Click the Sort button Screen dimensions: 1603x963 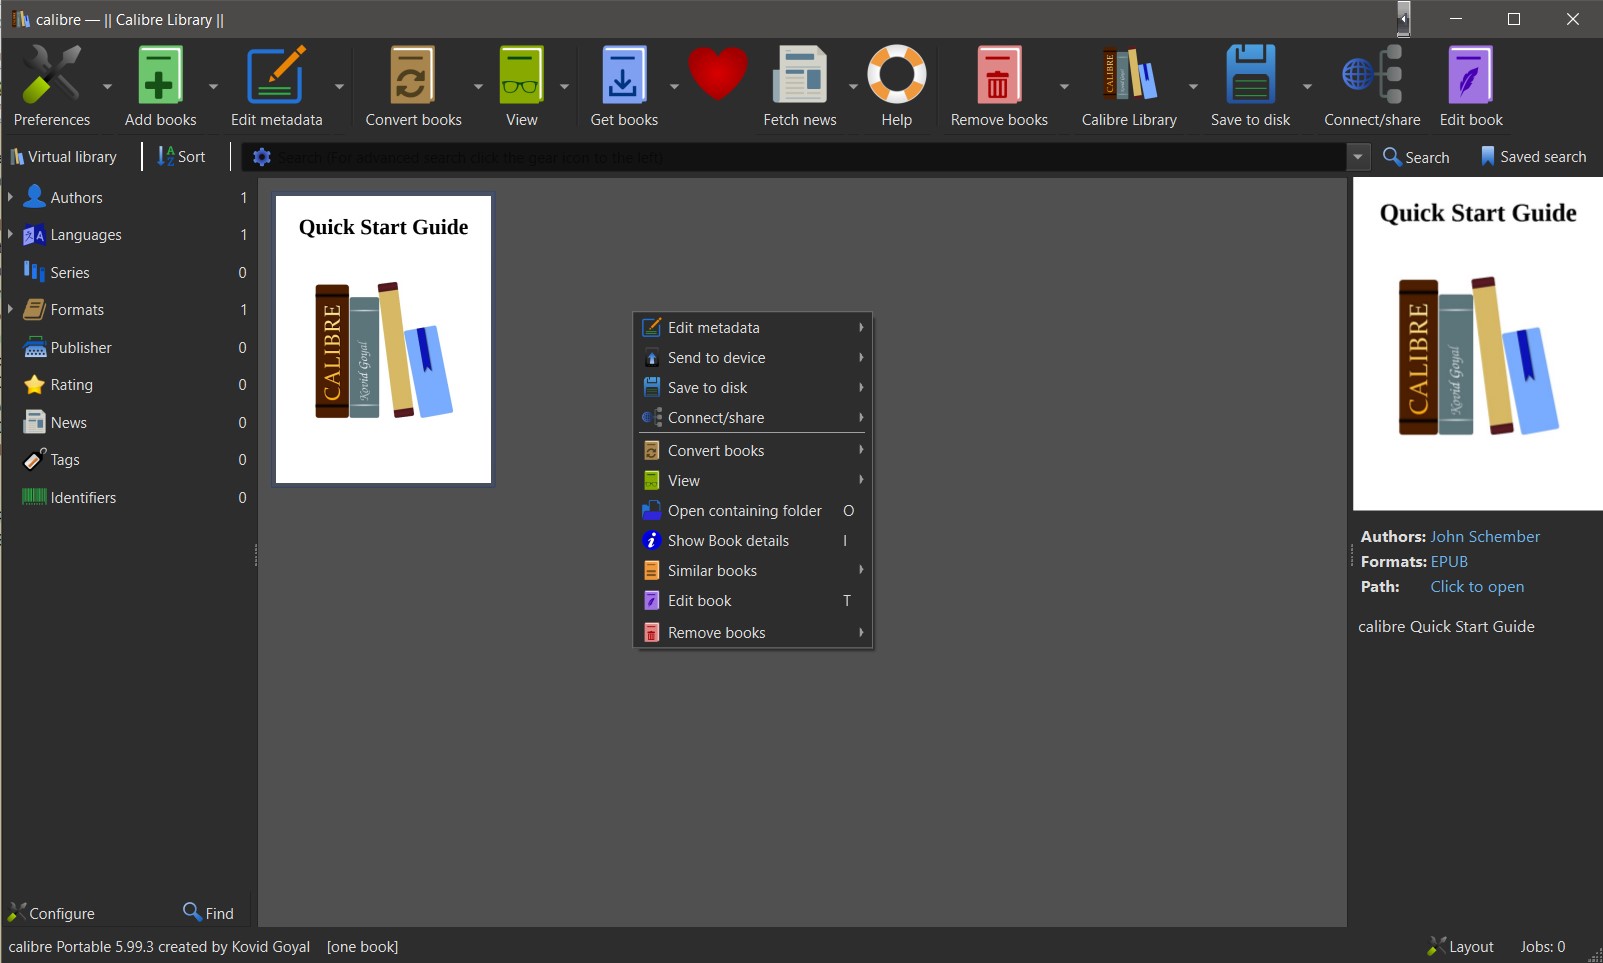pyautogui.click(x=181, y=157)
